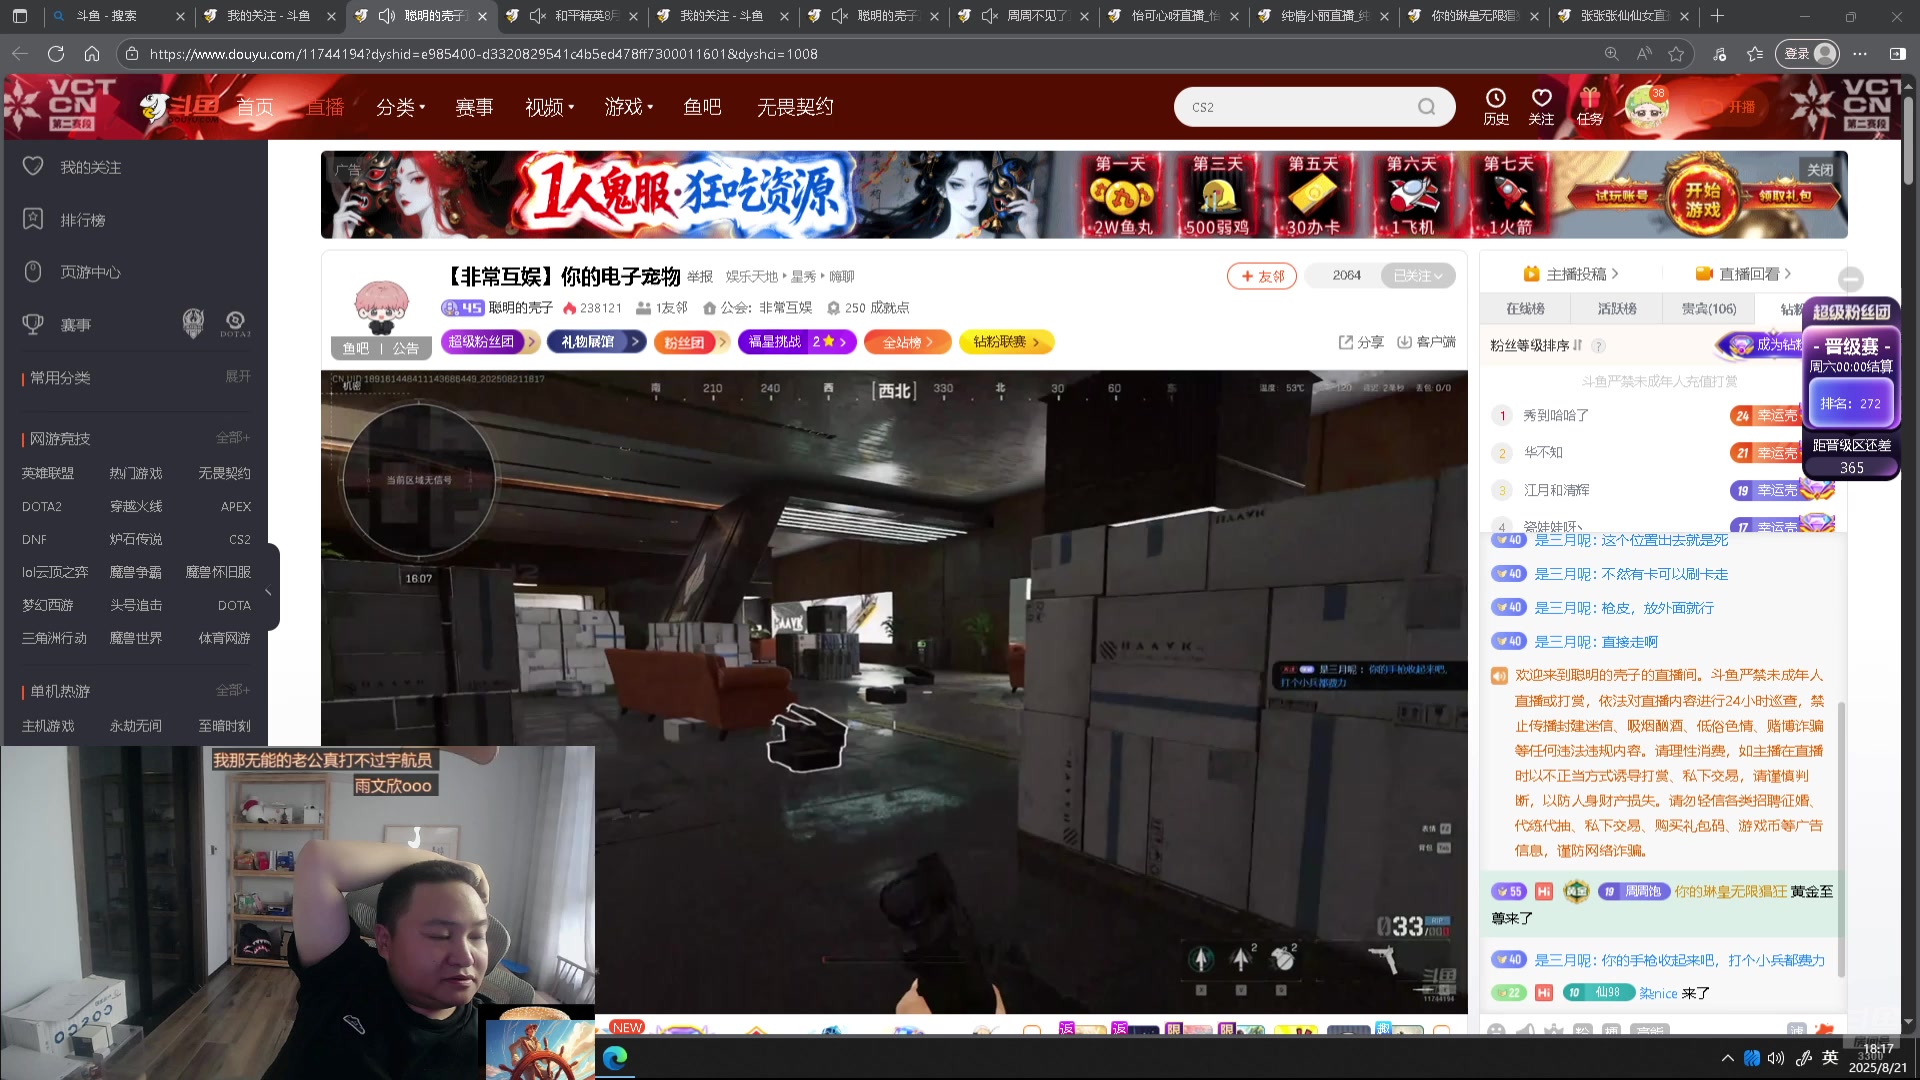This screenshot has height=1080, width=1920.
Task: Switch to 贵宾(106) tab
Action: [1708, 309]
